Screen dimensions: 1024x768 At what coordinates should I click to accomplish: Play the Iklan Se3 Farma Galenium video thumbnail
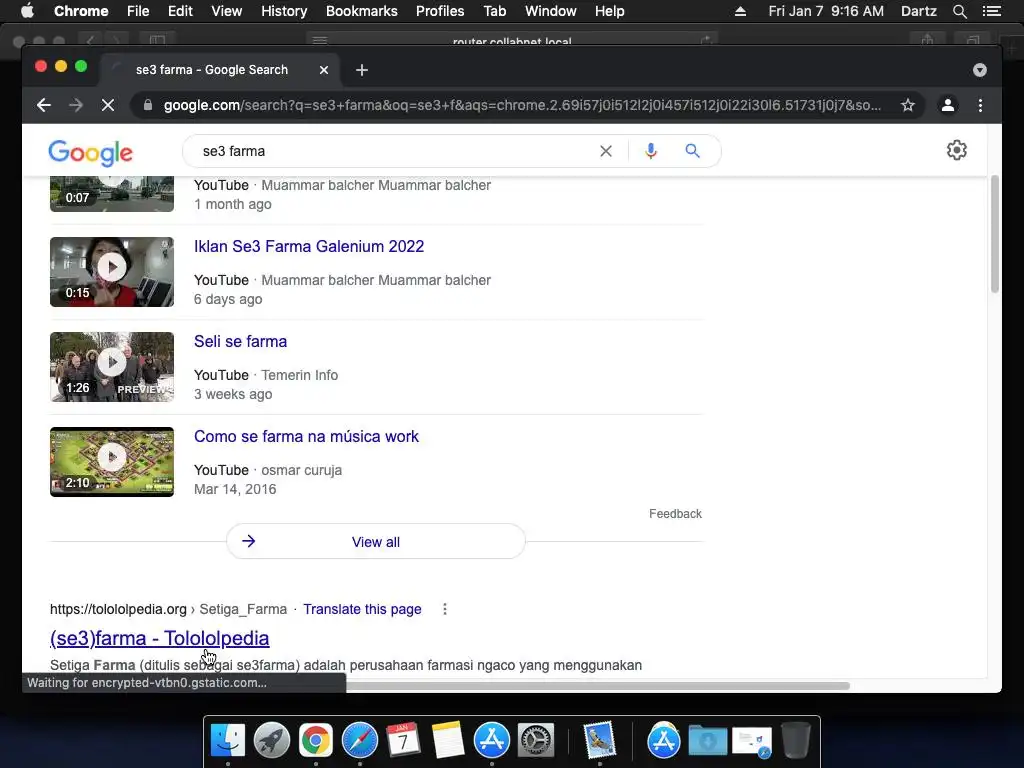pyautogui.click(x=112, y=272)
